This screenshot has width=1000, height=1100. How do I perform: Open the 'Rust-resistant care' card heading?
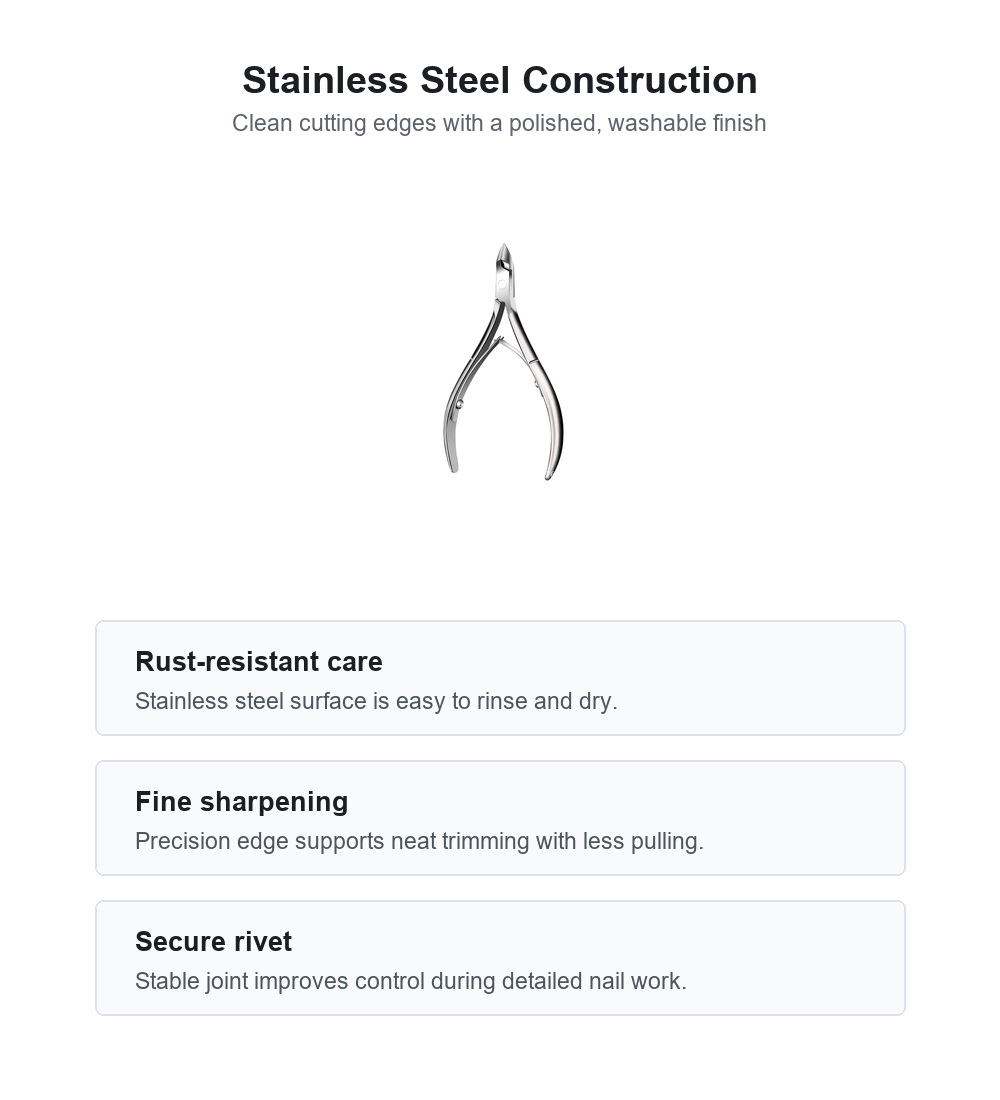[x=259, y=662]
